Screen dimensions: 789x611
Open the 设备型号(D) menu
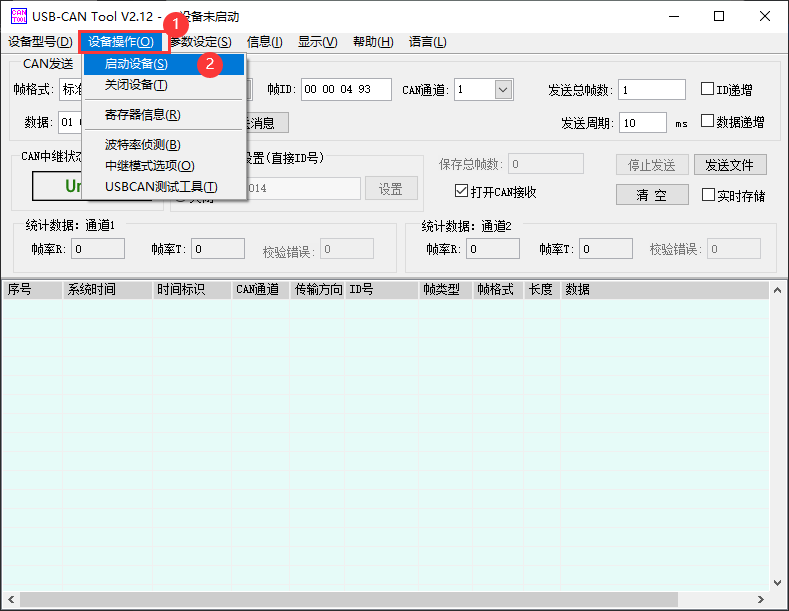(x=40, y=42)
